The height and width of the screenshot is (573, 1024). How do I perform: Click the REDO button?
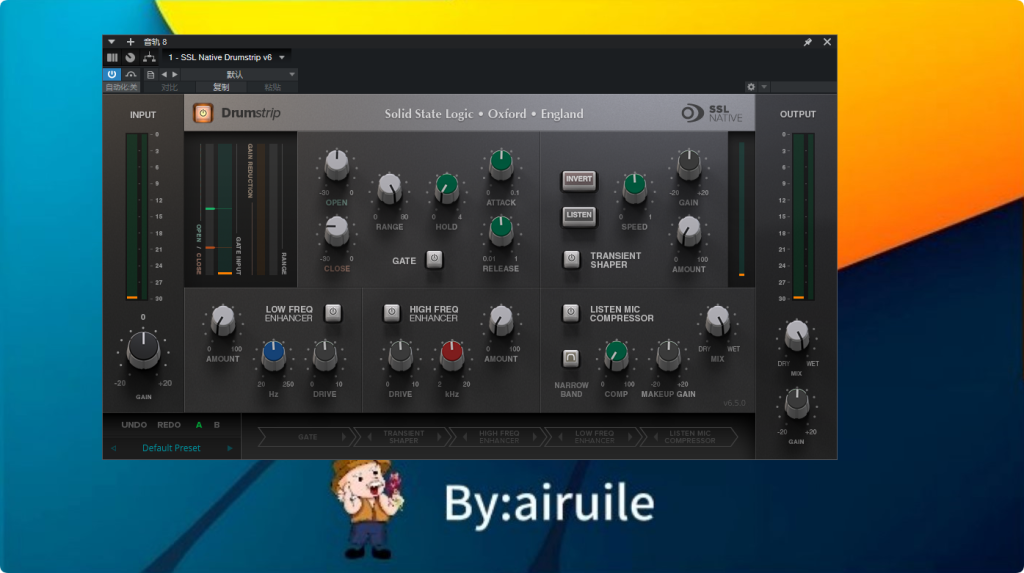click(x=168, y=425)
